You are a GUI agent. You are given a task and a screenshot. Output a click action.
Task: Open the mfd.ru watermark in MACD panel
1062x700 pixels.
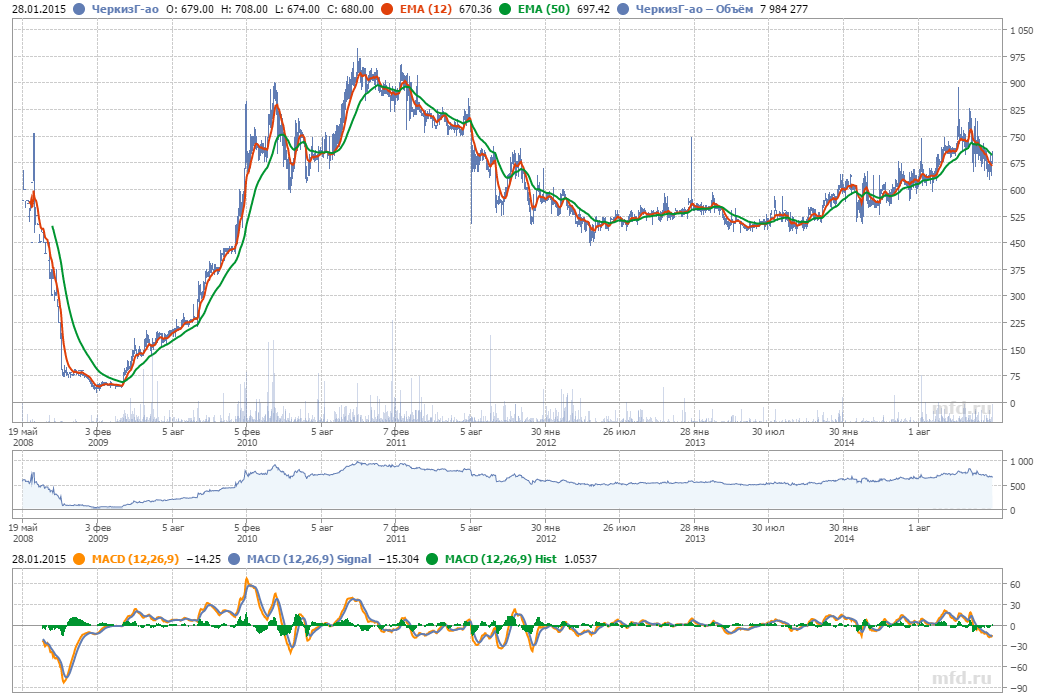[964, 679]
